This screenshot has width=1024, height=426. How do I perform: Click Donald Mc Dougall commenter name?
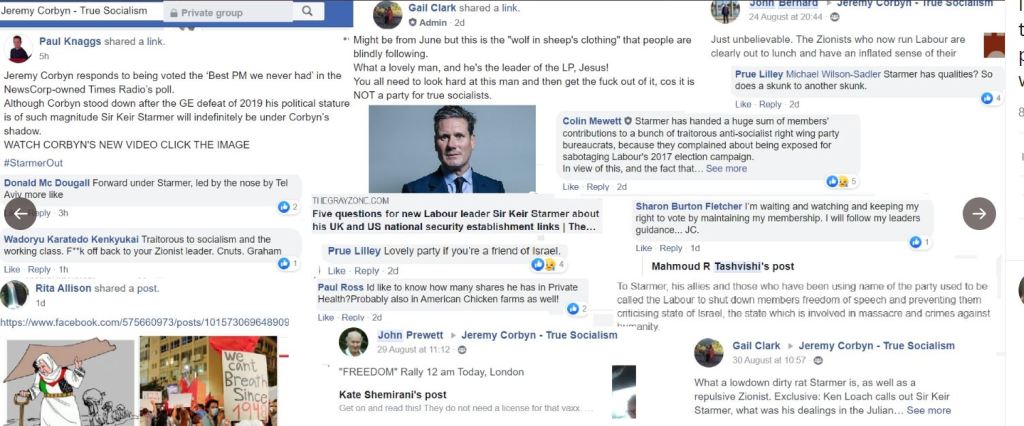(x=46, y=184)
